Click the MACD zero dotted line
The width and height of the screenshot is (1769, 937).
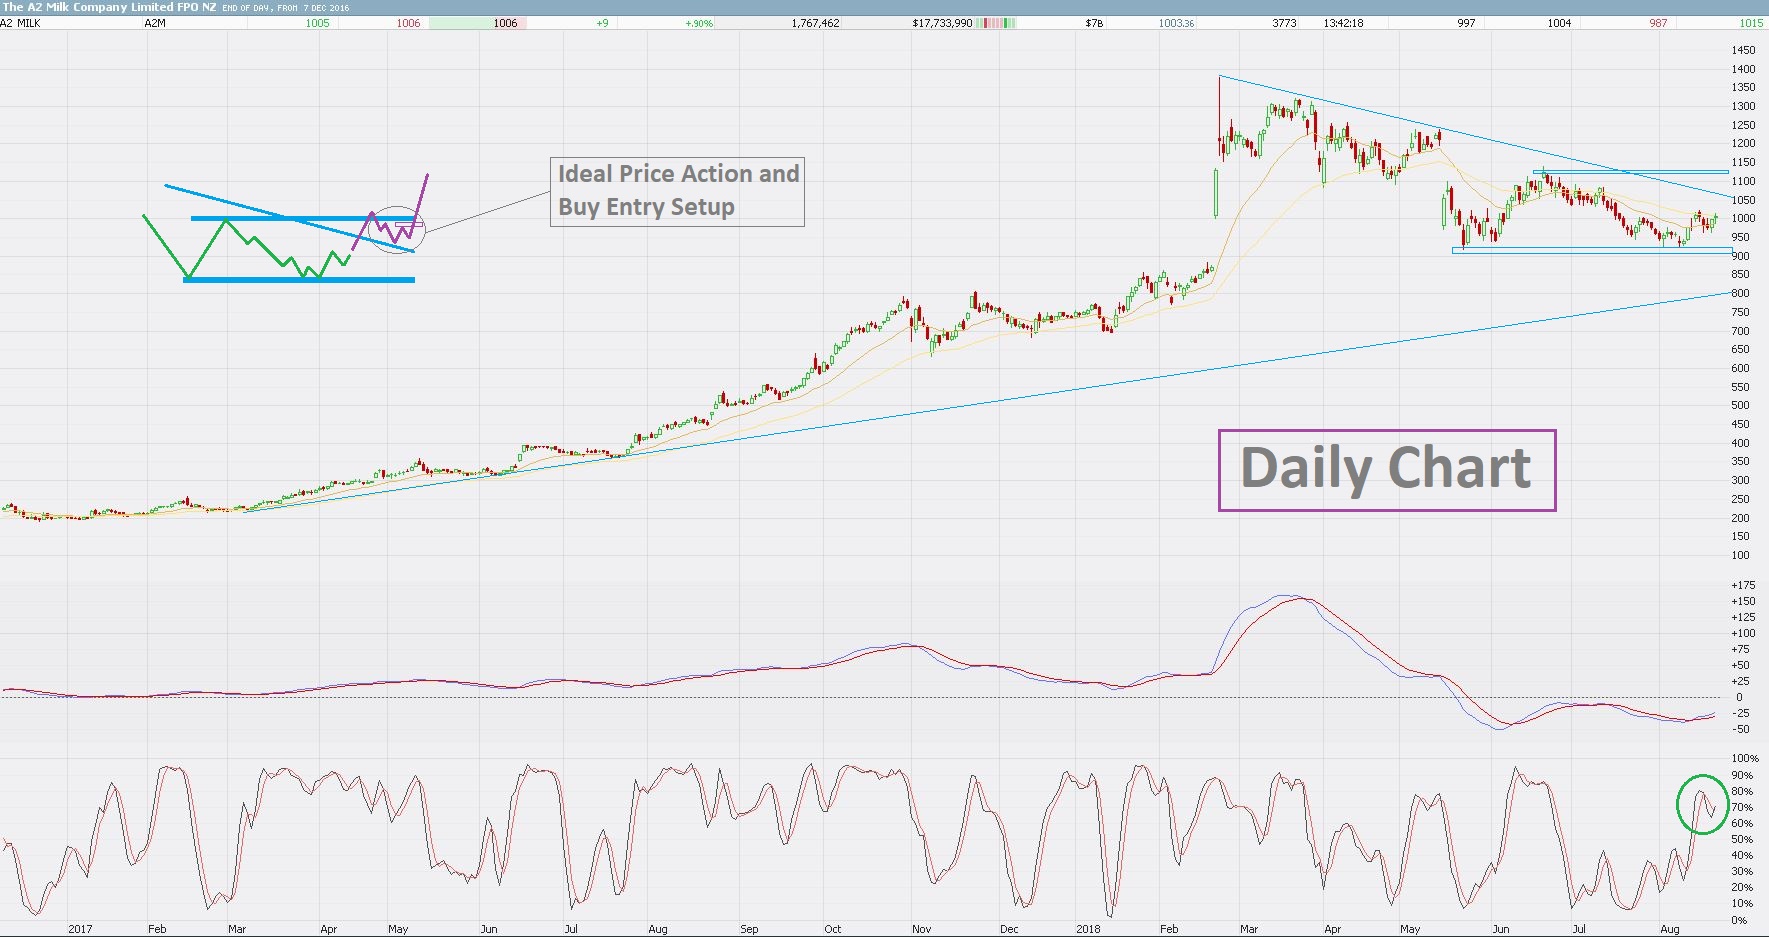click(x=865, y=697)
